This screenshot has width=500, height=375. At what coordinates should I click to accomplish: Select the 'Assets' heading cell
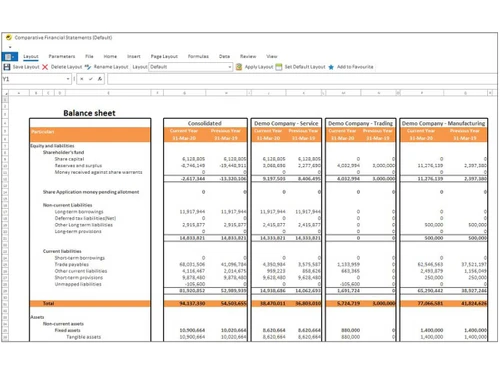coord(37,317)
